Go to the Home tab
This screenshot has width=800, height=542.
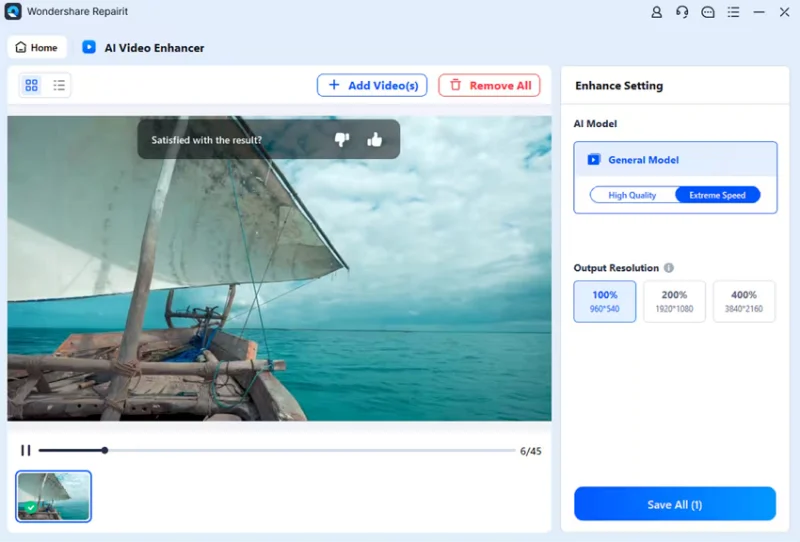pyautogui.click(x=37, y=47)
